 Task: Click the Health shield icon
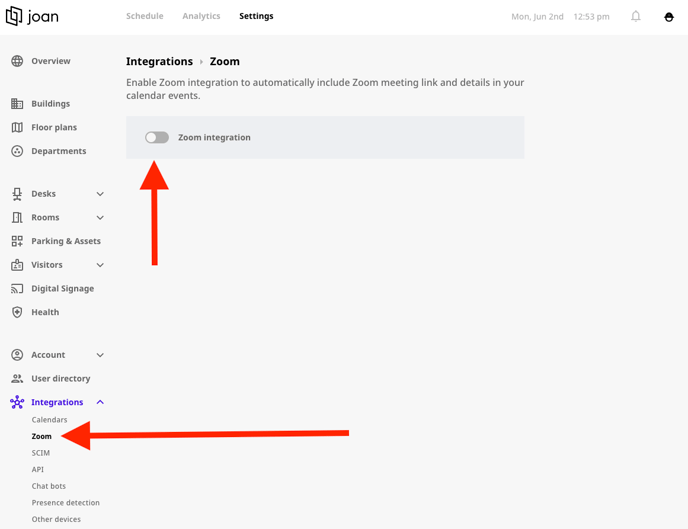click(17, 312)
